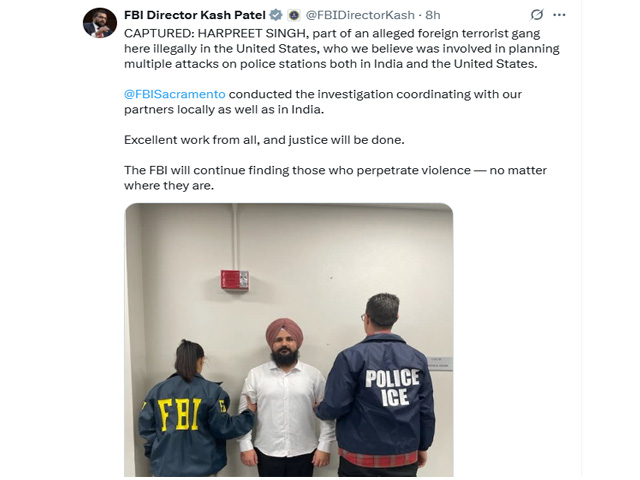Viewport: 640px width, 480px height.
Task: Open the FBI Director Kash Patel display name
Action: [x=195, y=15]
